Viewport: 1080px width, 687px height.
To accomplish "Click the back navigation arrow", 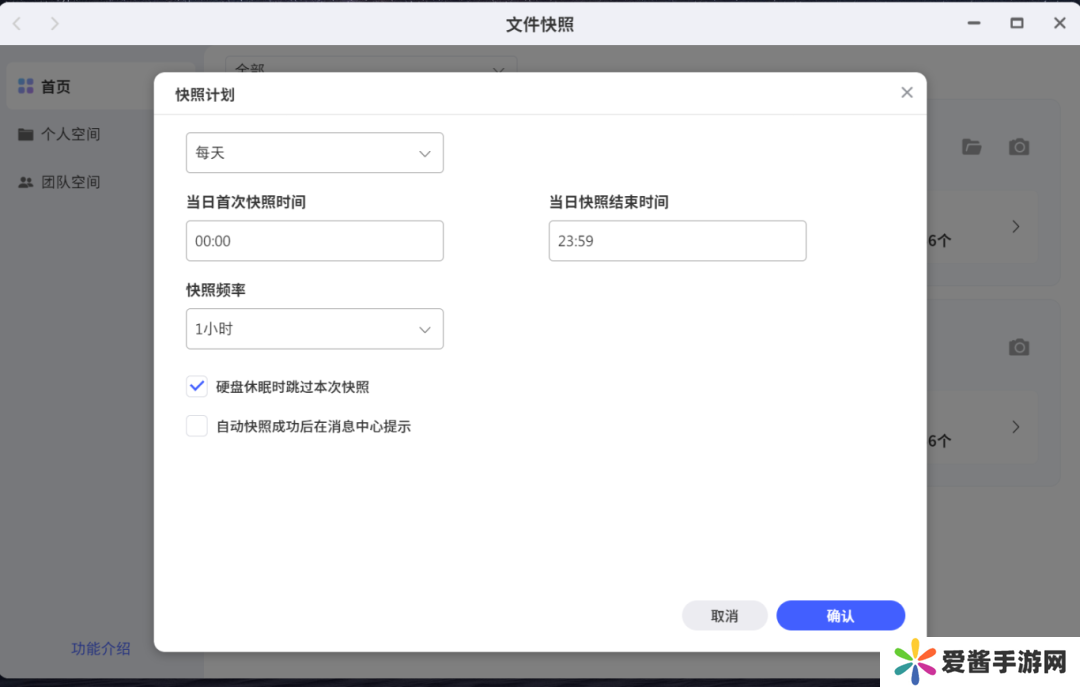I will click(17, 23).
